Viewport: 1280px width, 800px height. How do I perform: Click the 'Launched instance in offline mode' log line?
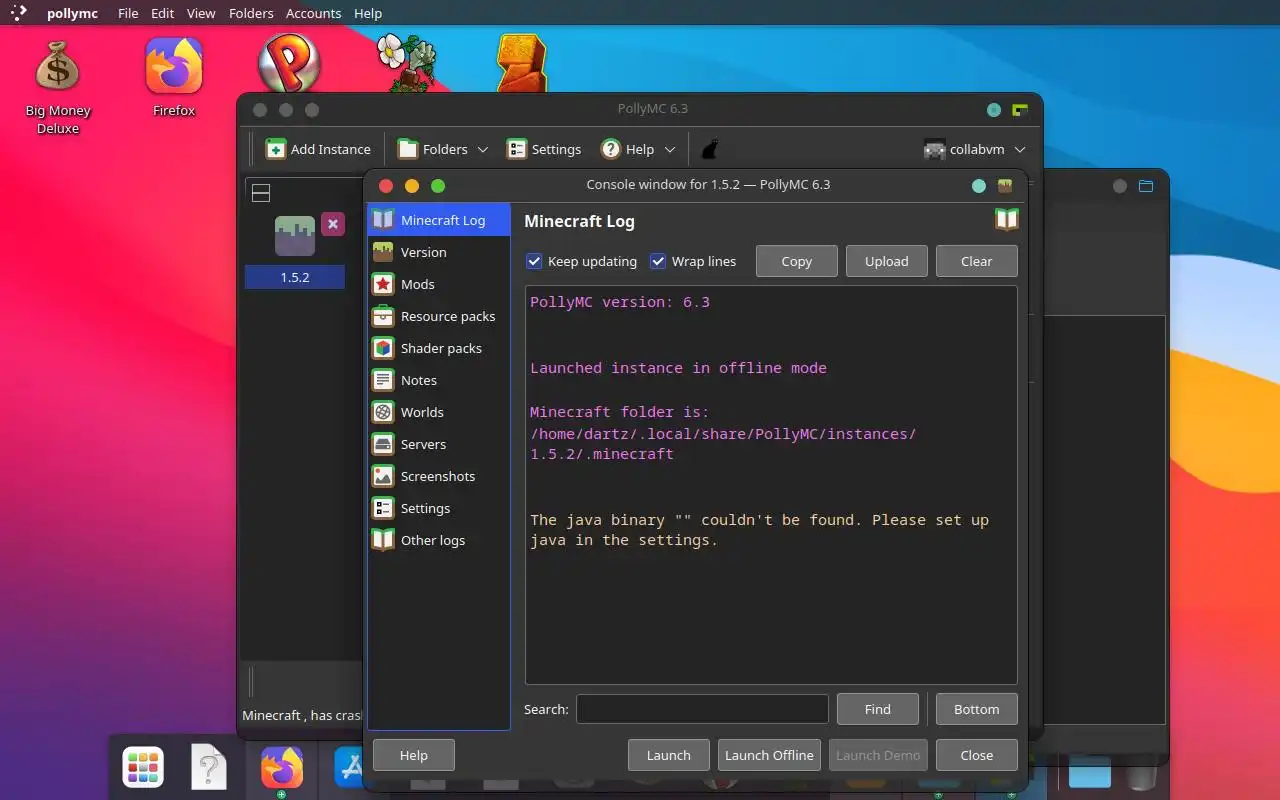678,368
